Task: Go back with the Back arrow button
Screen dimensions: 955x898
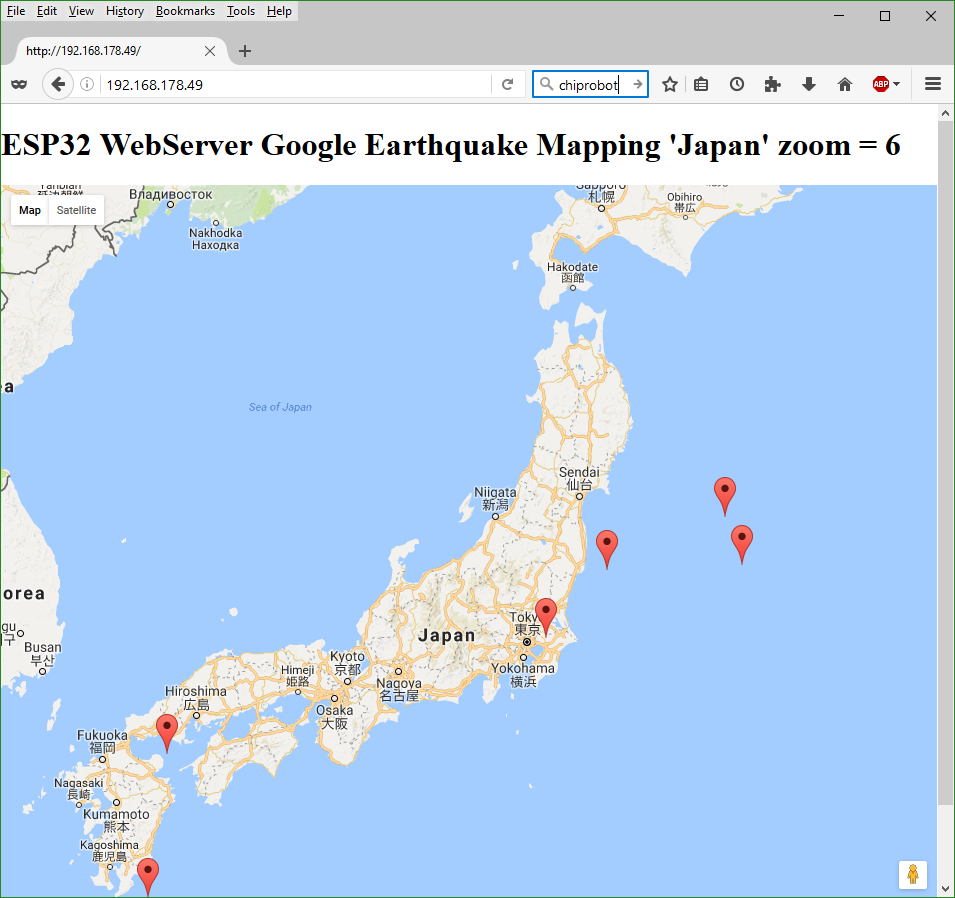Action: 58,84
